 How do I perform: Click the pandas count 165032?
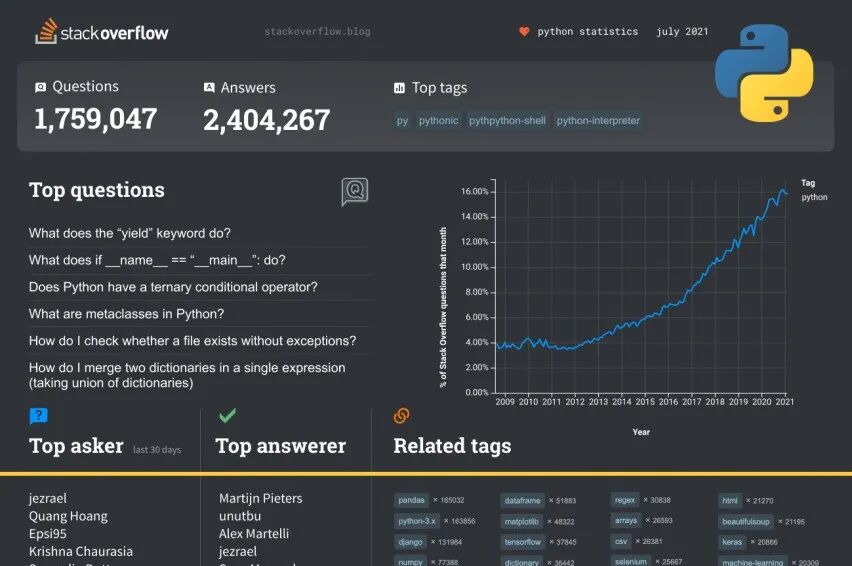[x=452, y=500]
